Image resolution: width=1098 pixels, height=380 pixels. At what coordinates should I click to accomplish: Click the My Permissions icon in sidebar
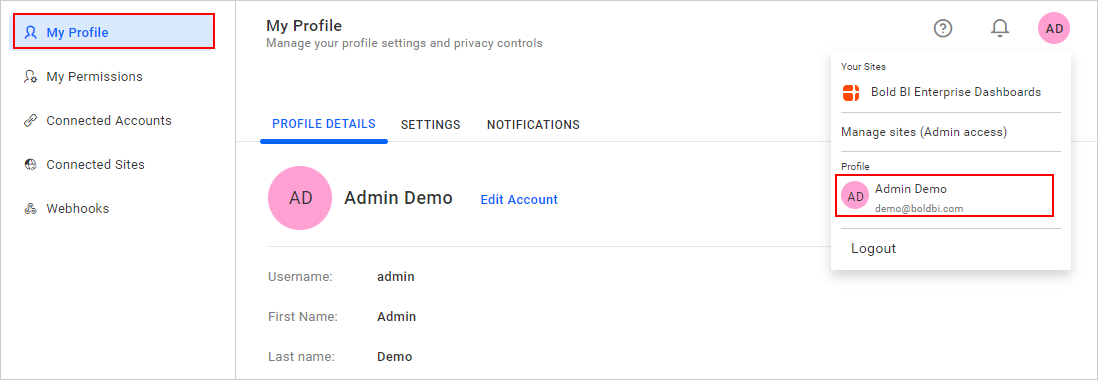tap(30, 76)
